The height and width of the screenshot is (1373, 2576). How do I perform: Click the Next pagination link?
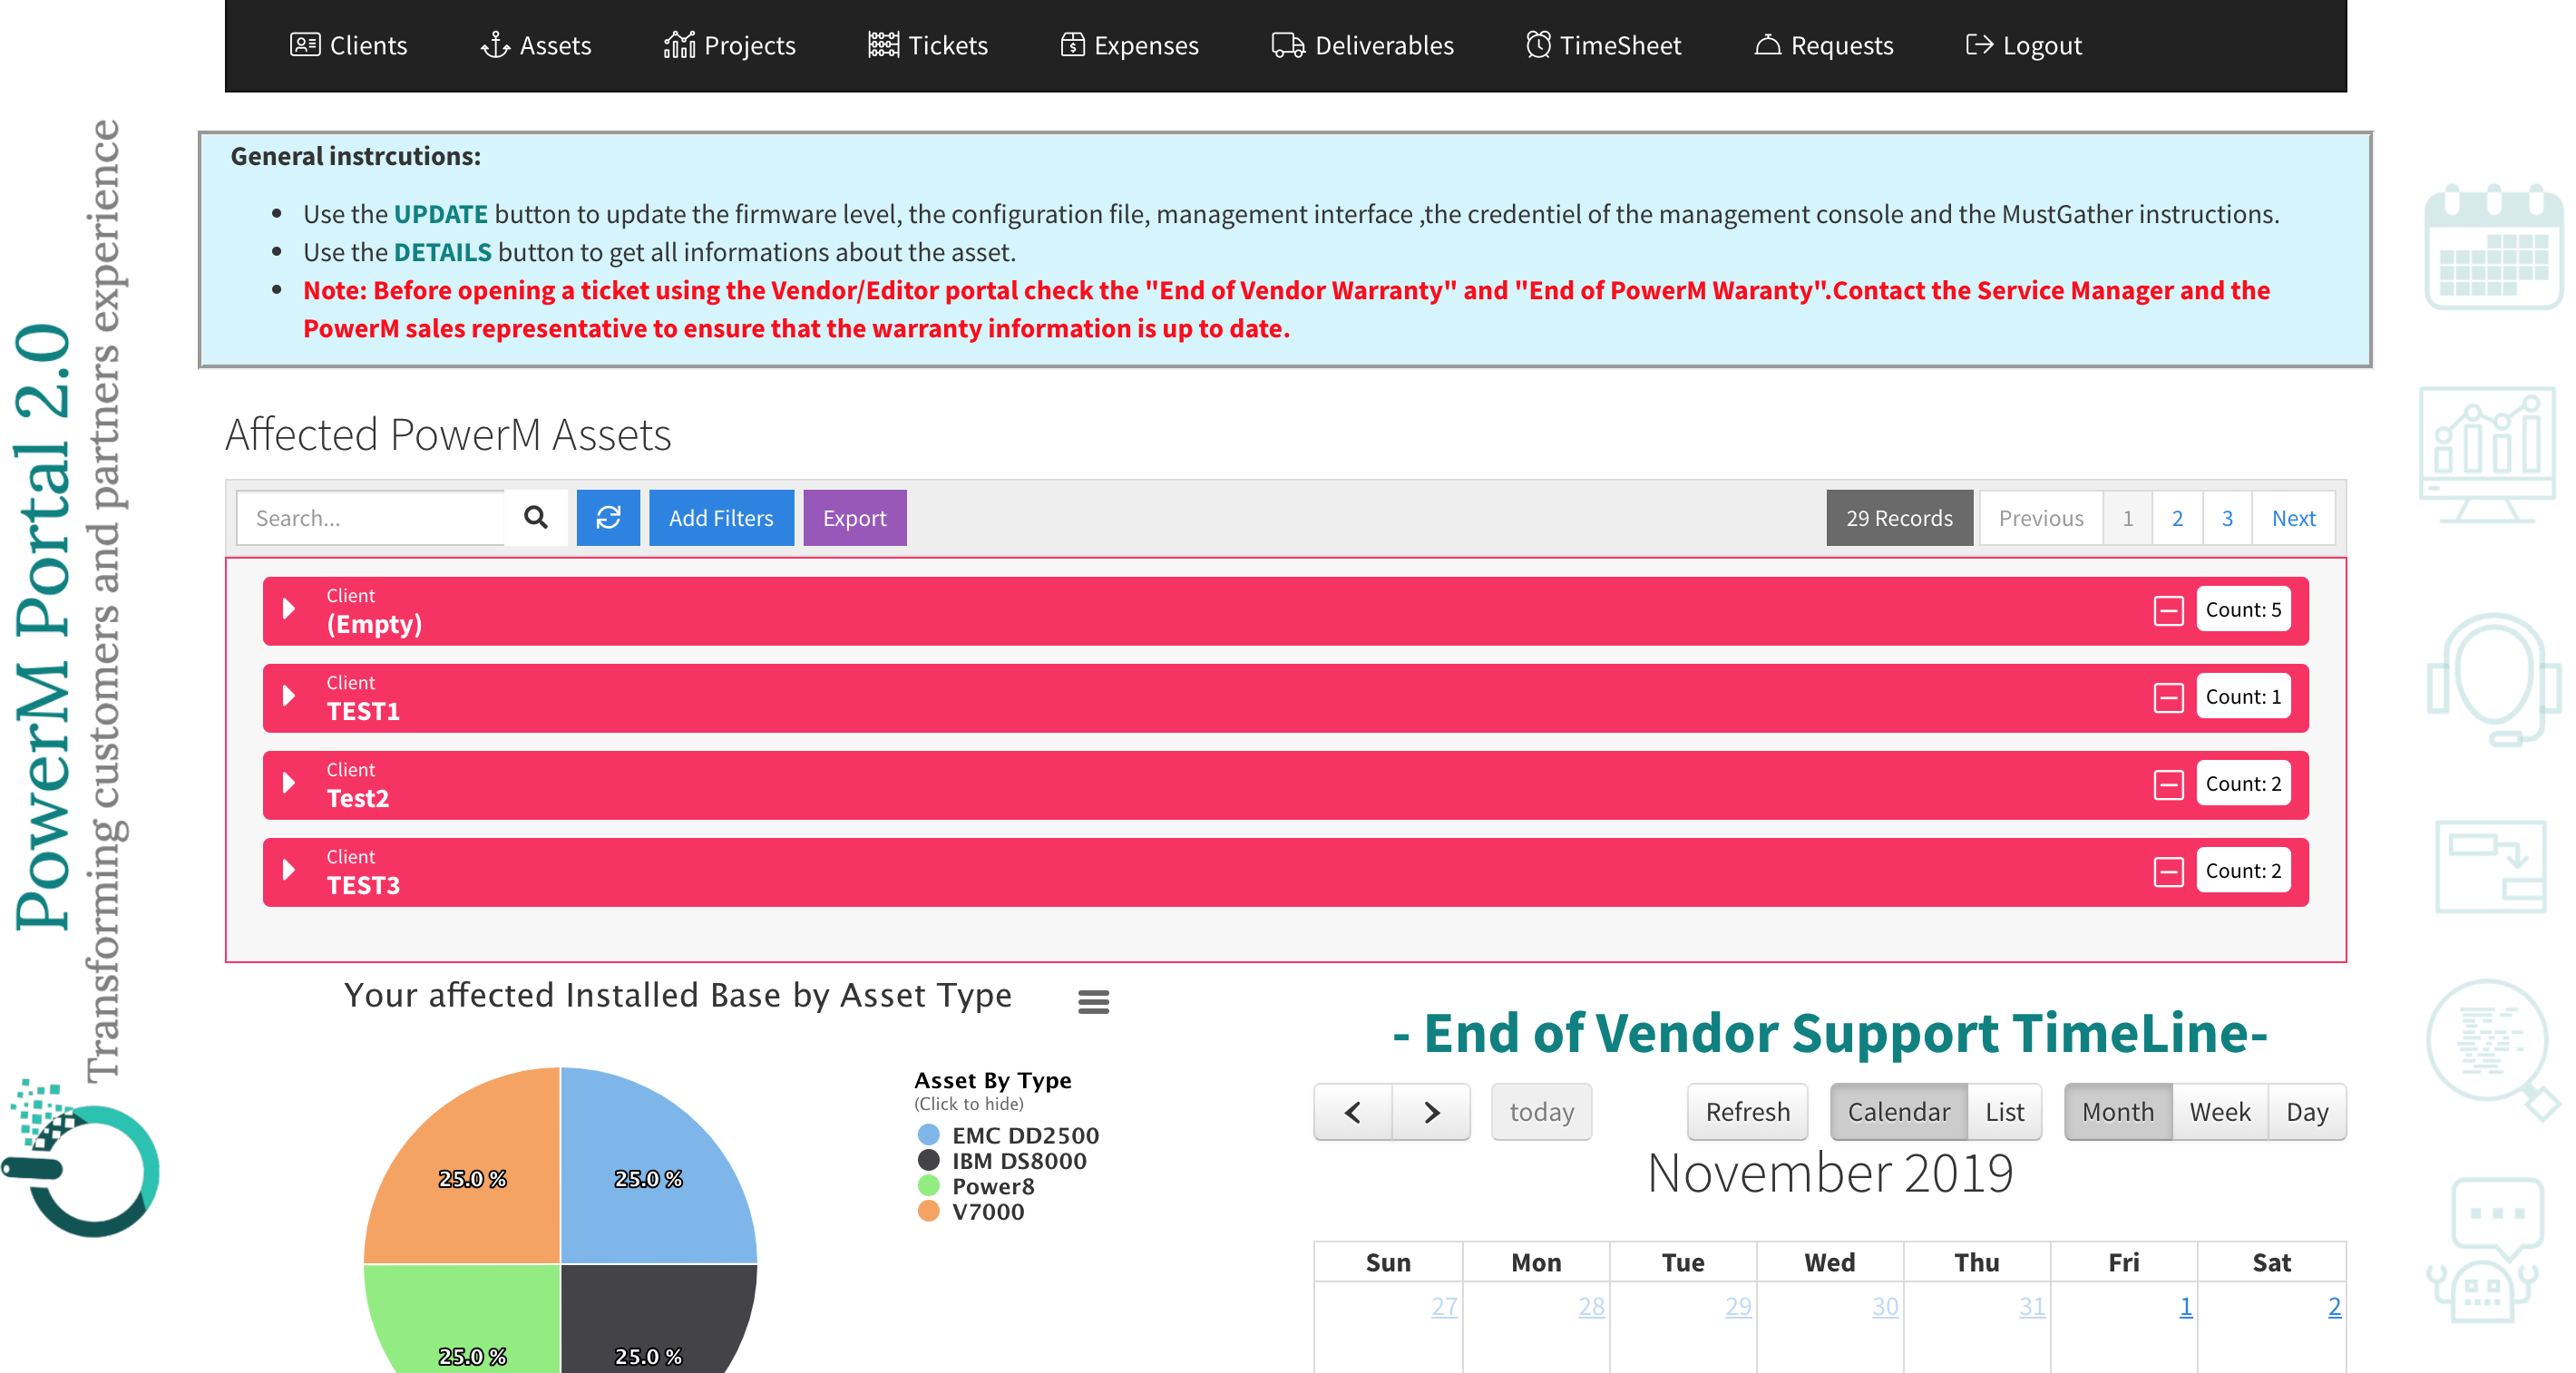(2293, 517)
